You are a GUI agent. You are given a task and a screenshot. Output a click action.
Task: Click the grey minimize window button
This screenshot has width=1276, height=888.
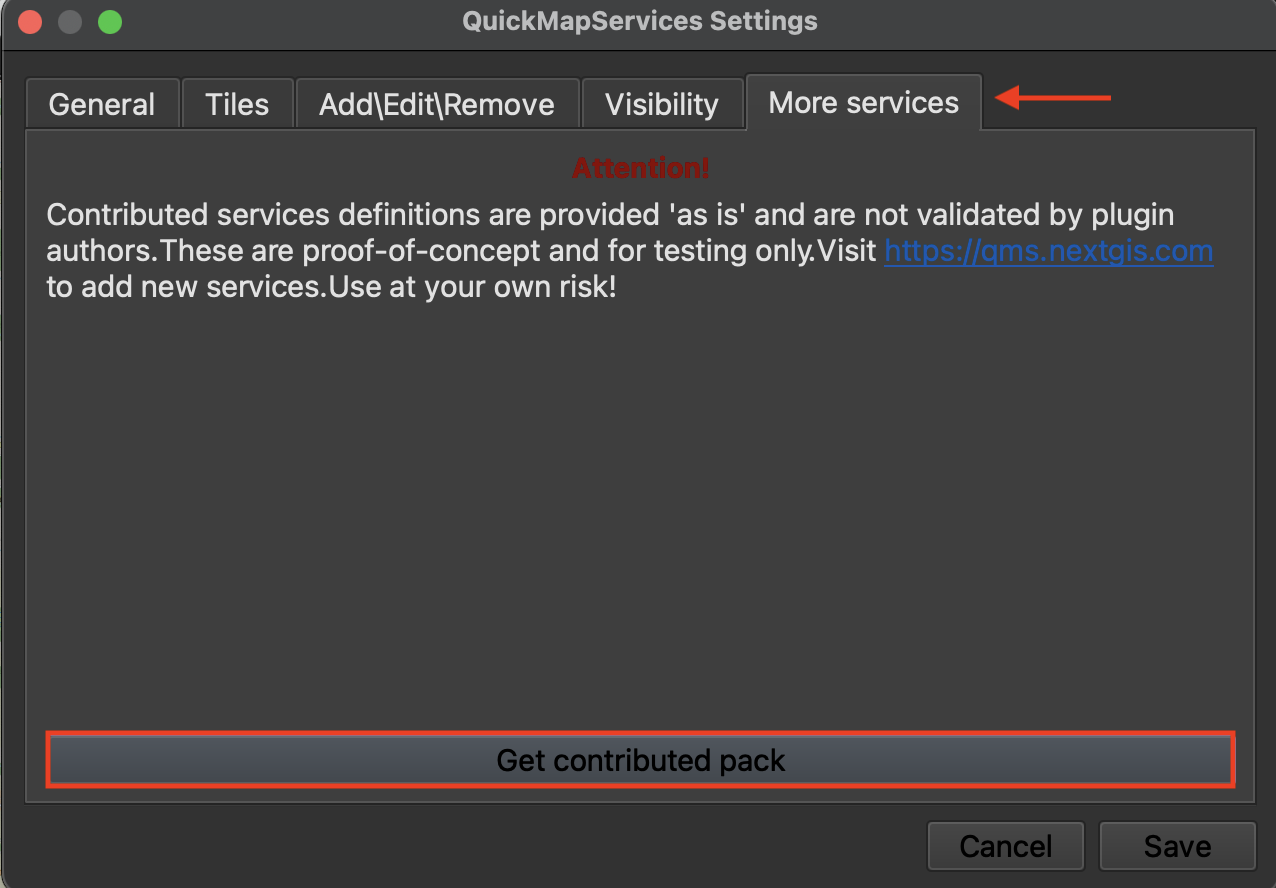tap(70, 21)
